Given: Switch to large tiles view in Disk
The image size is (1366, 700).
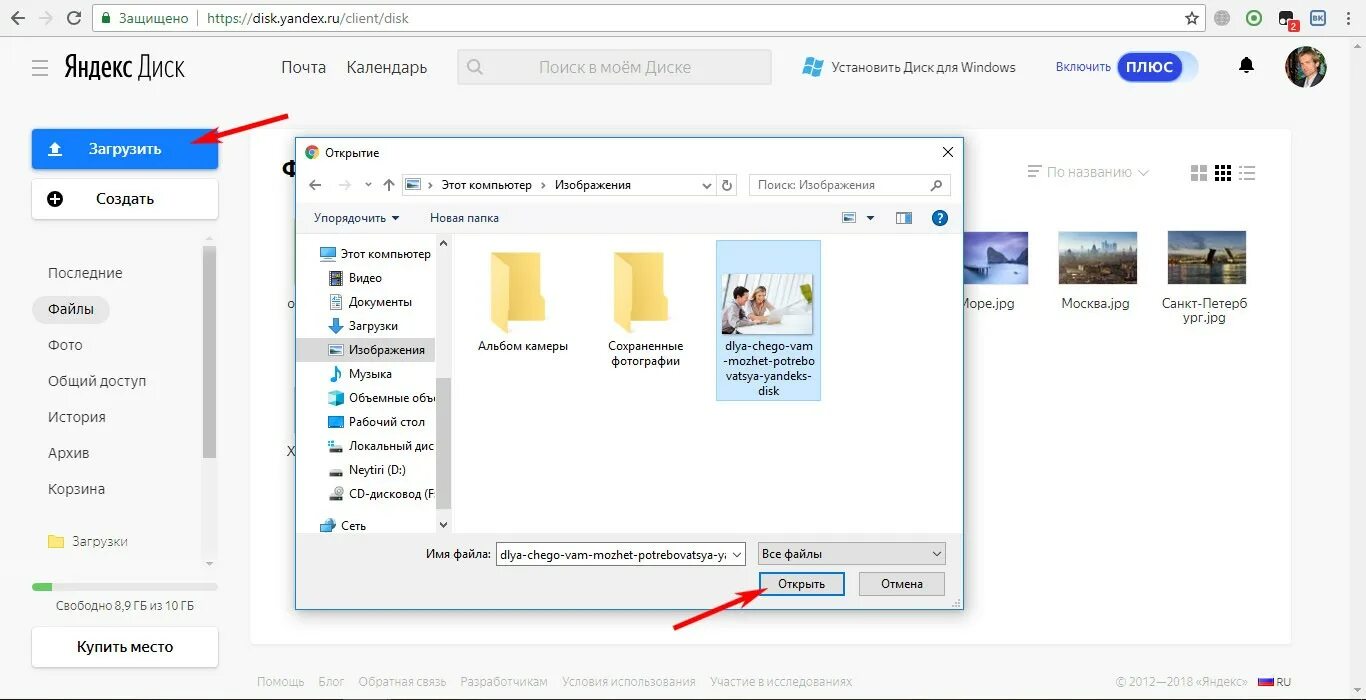Looking at the screenshot, I should pos(1199,173).
